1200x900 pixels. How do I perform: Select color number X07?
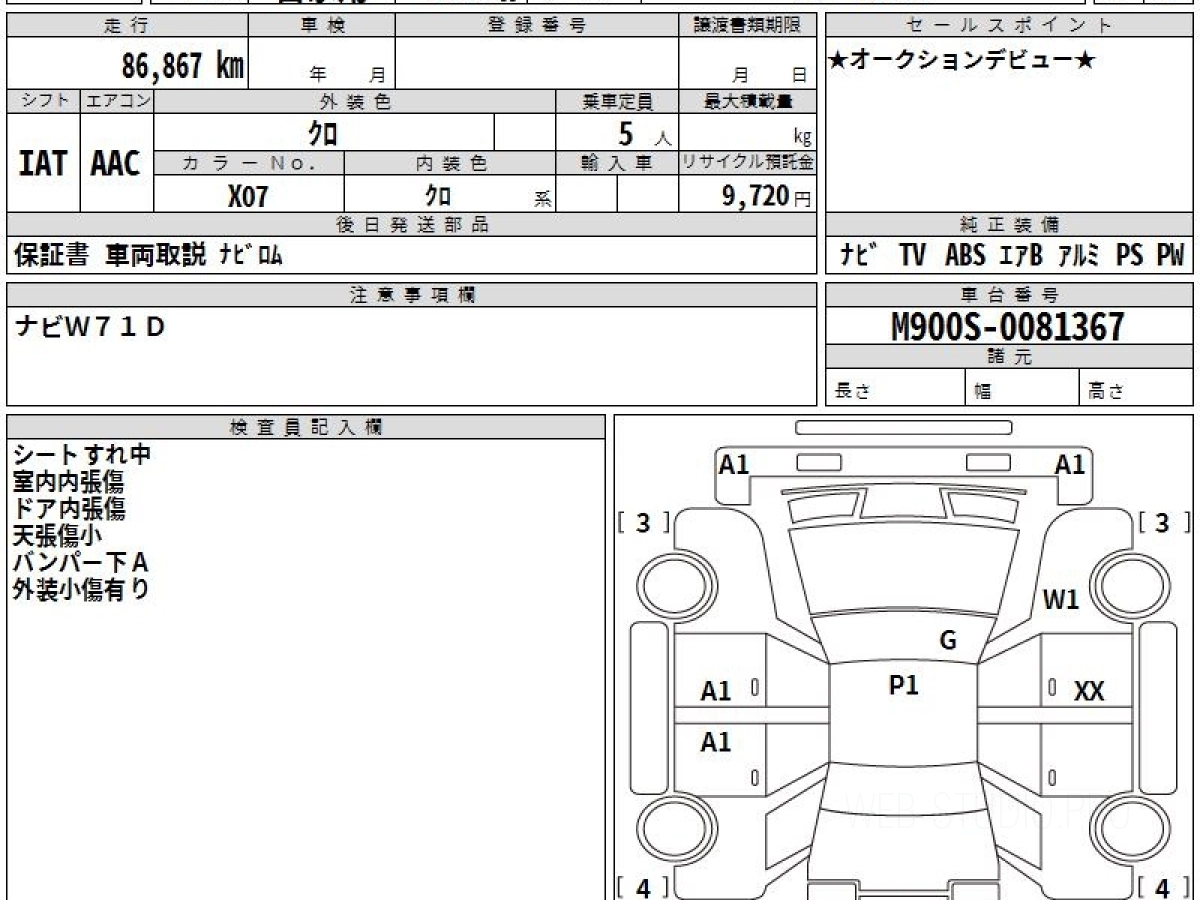[248, 196]
